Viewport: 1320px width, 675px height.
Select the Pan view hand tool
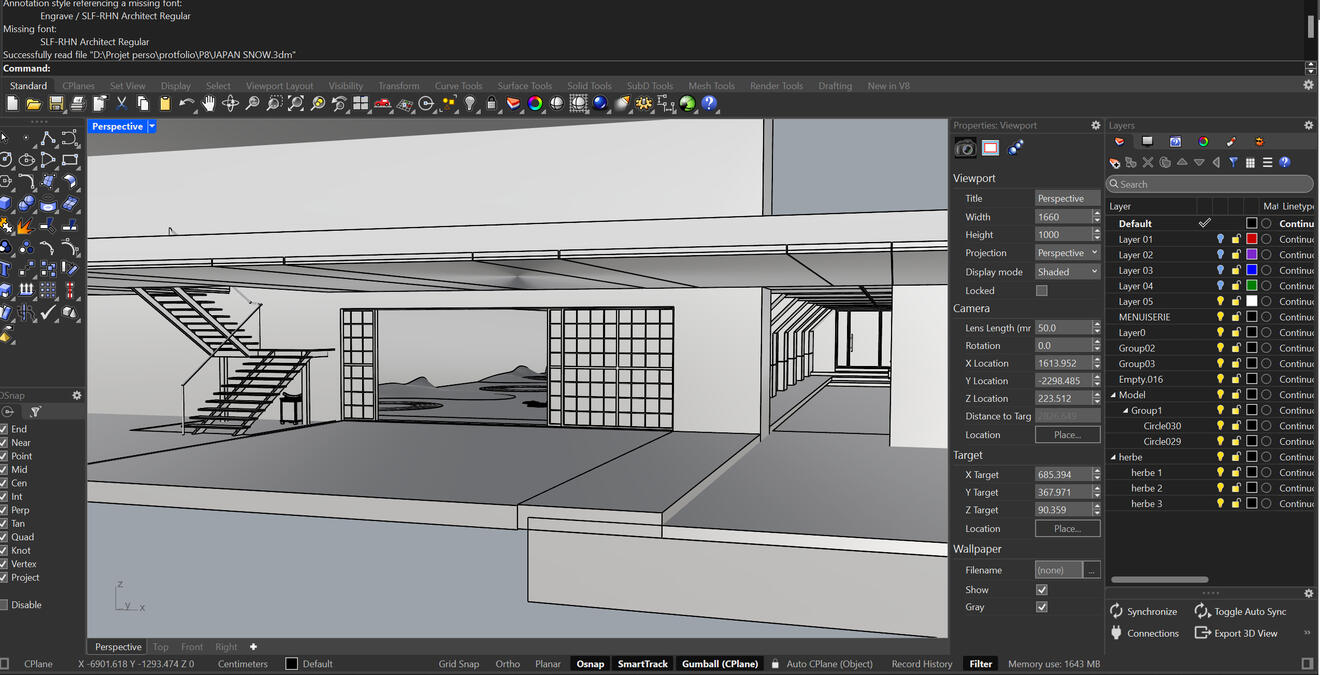click(209, 103)
